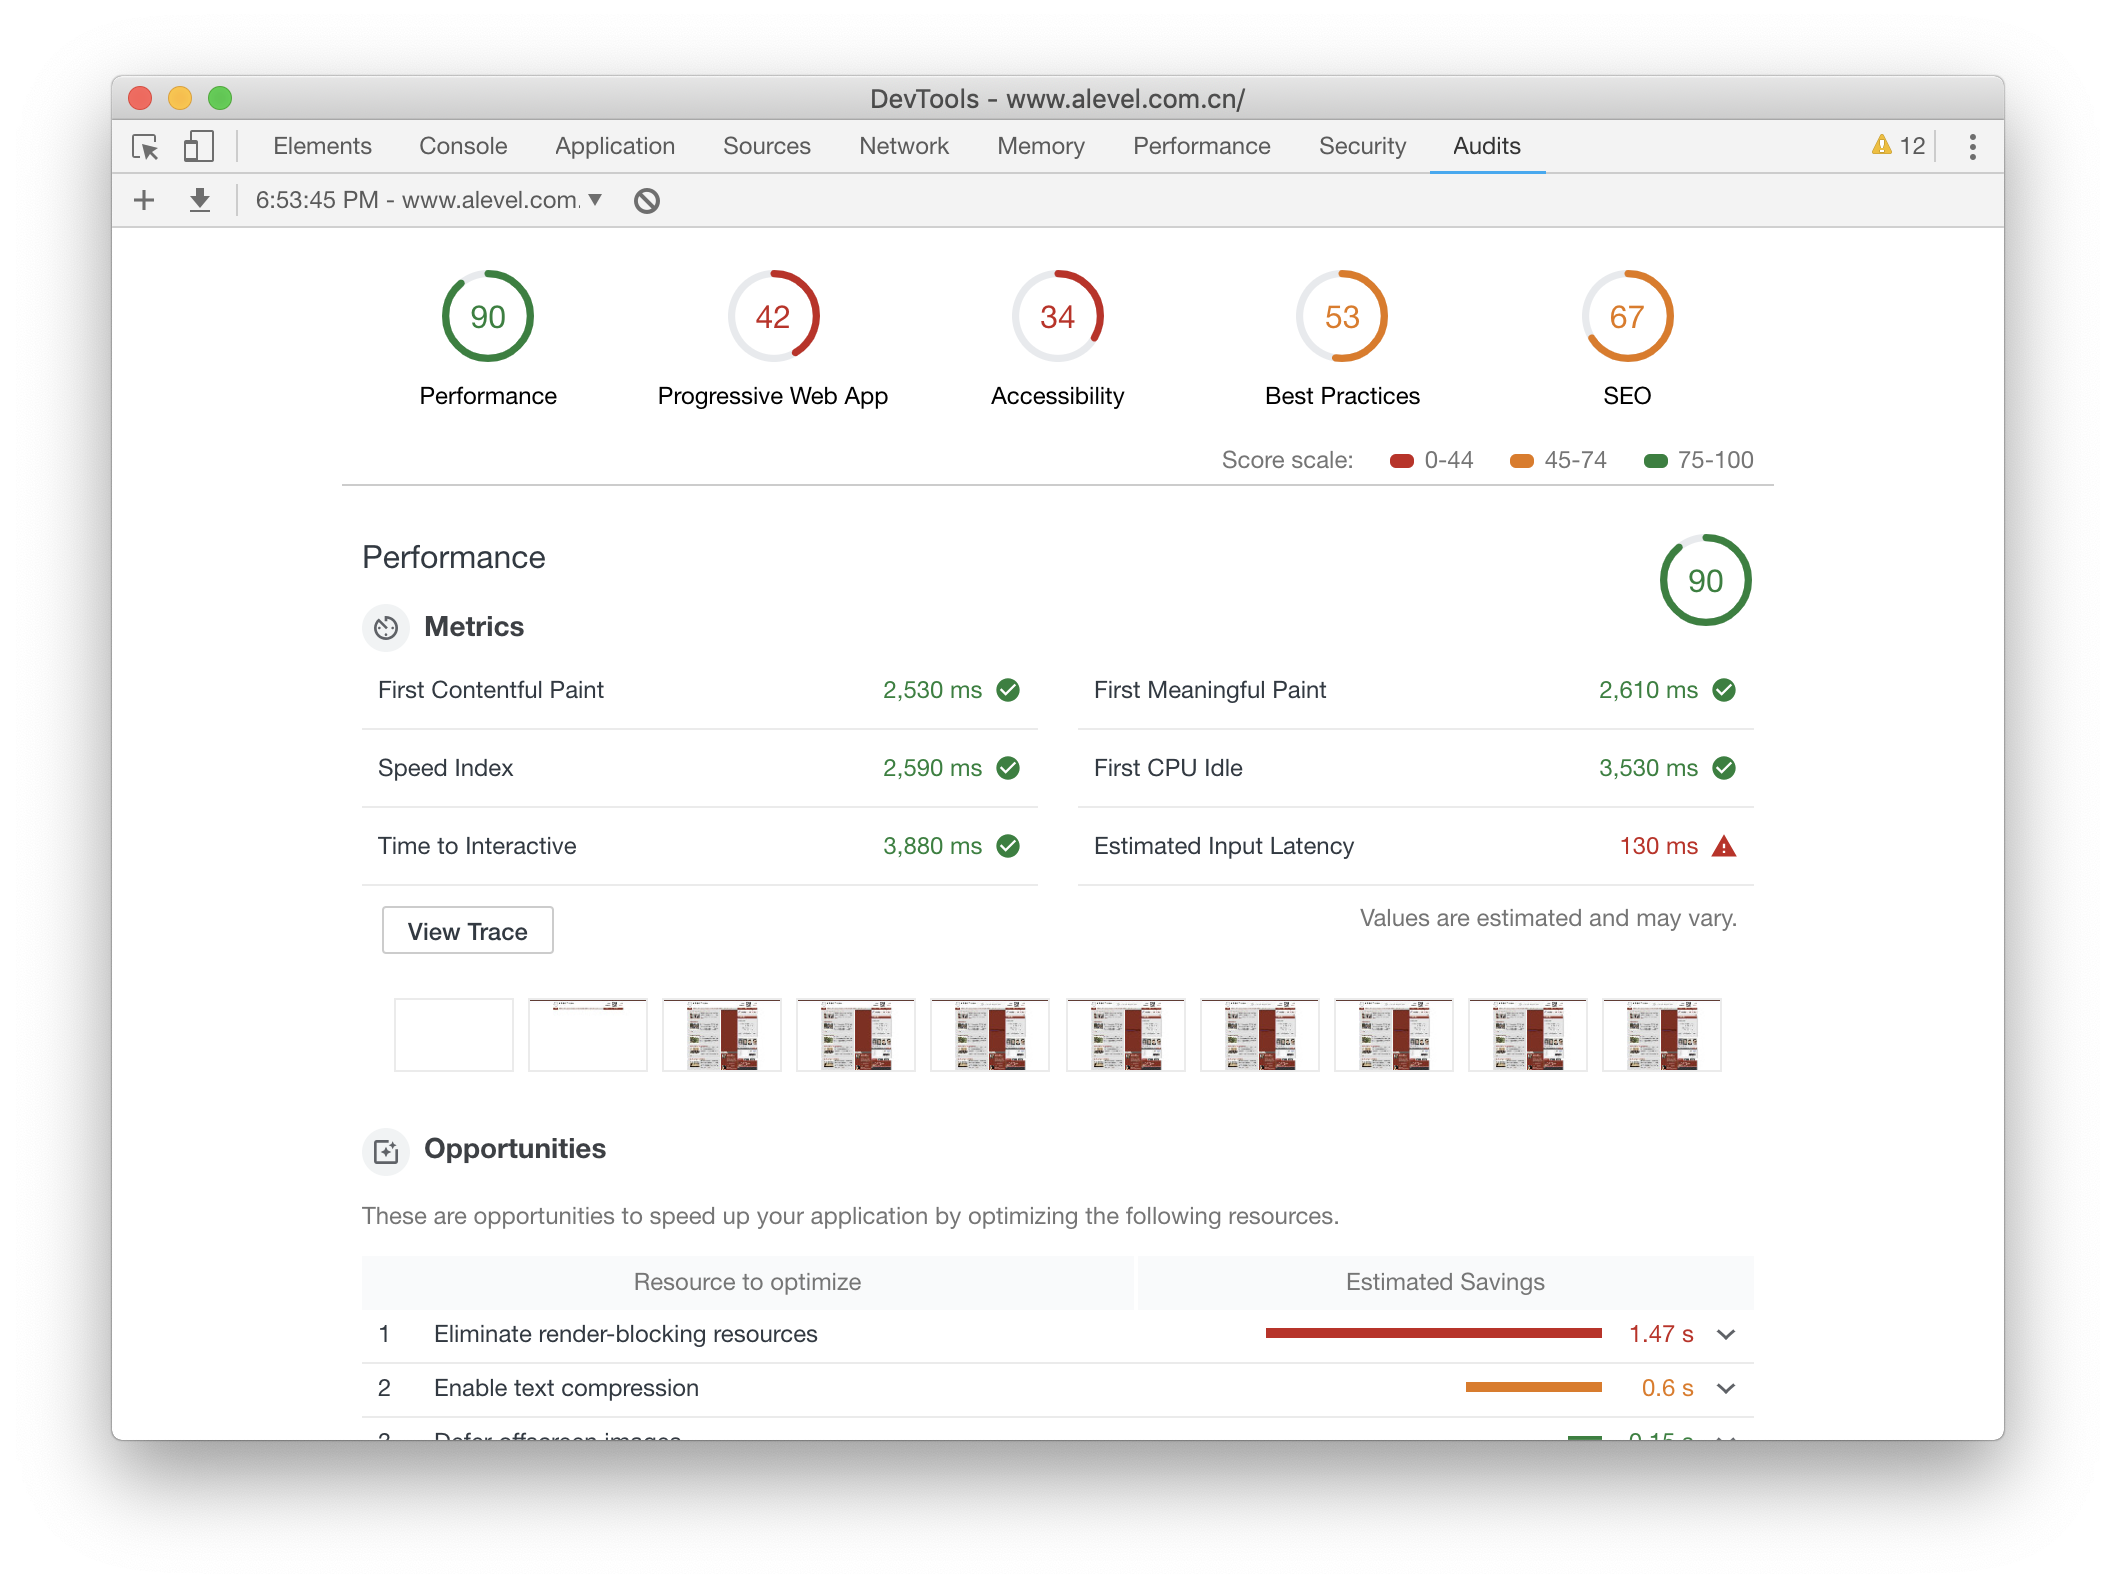Click the Estimated Savings column header
Image resolution: width=2116 pixels, height=1588 pixels.
[1445, 1282]
